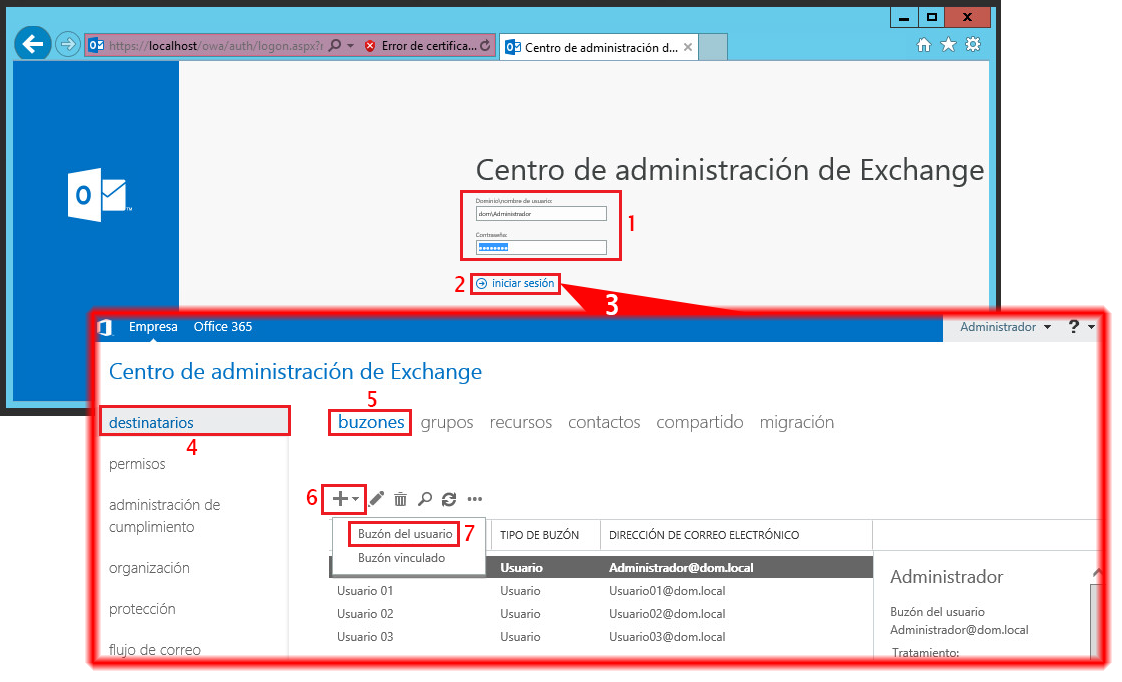
Task: Click the help question mark icon
Action: (1073, 326)
